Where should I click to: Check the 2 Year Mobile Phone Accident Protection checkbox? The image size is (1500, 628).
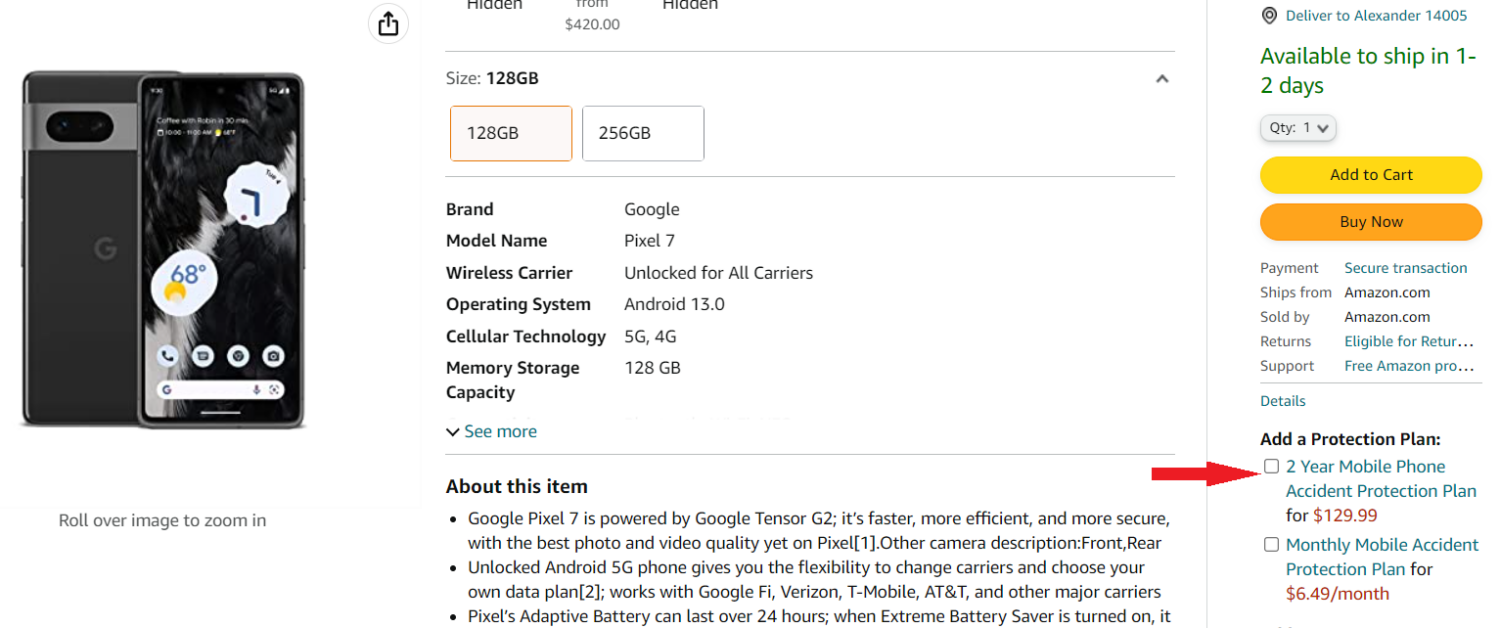pyautogui.click(x=1271, y=466)
